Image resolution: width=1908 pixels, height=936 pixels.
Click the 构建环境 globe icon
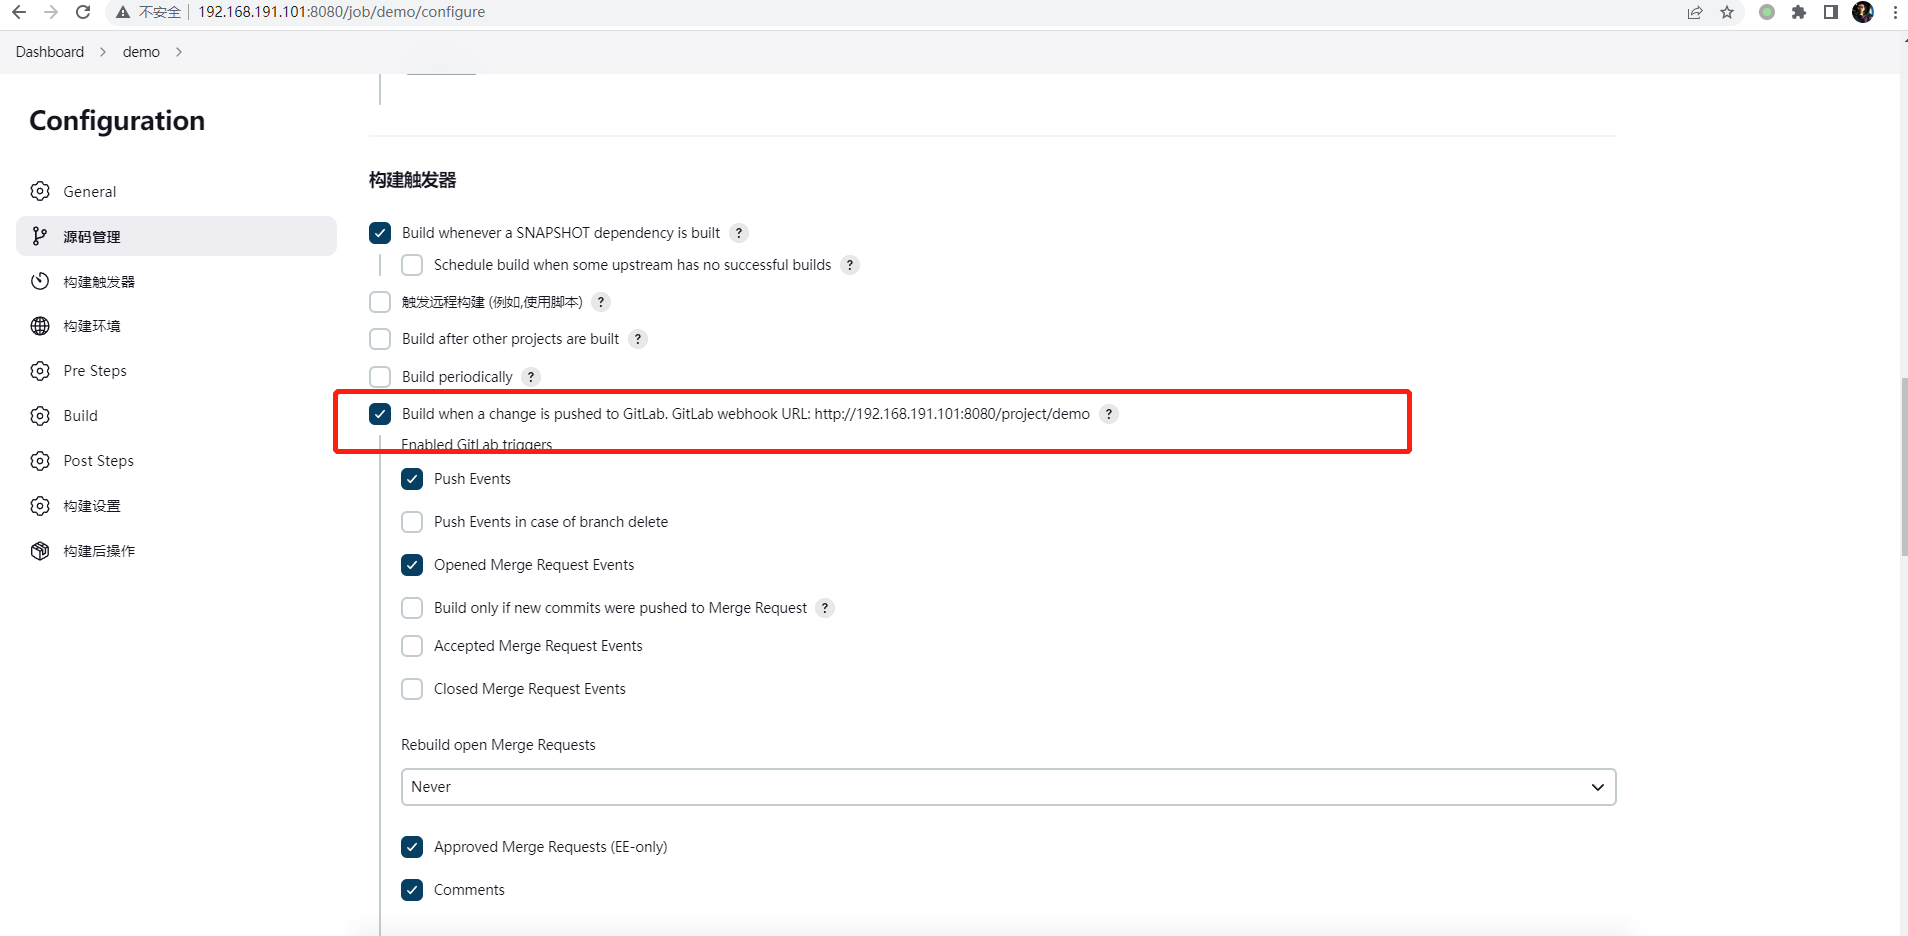[x=40, y=325]
